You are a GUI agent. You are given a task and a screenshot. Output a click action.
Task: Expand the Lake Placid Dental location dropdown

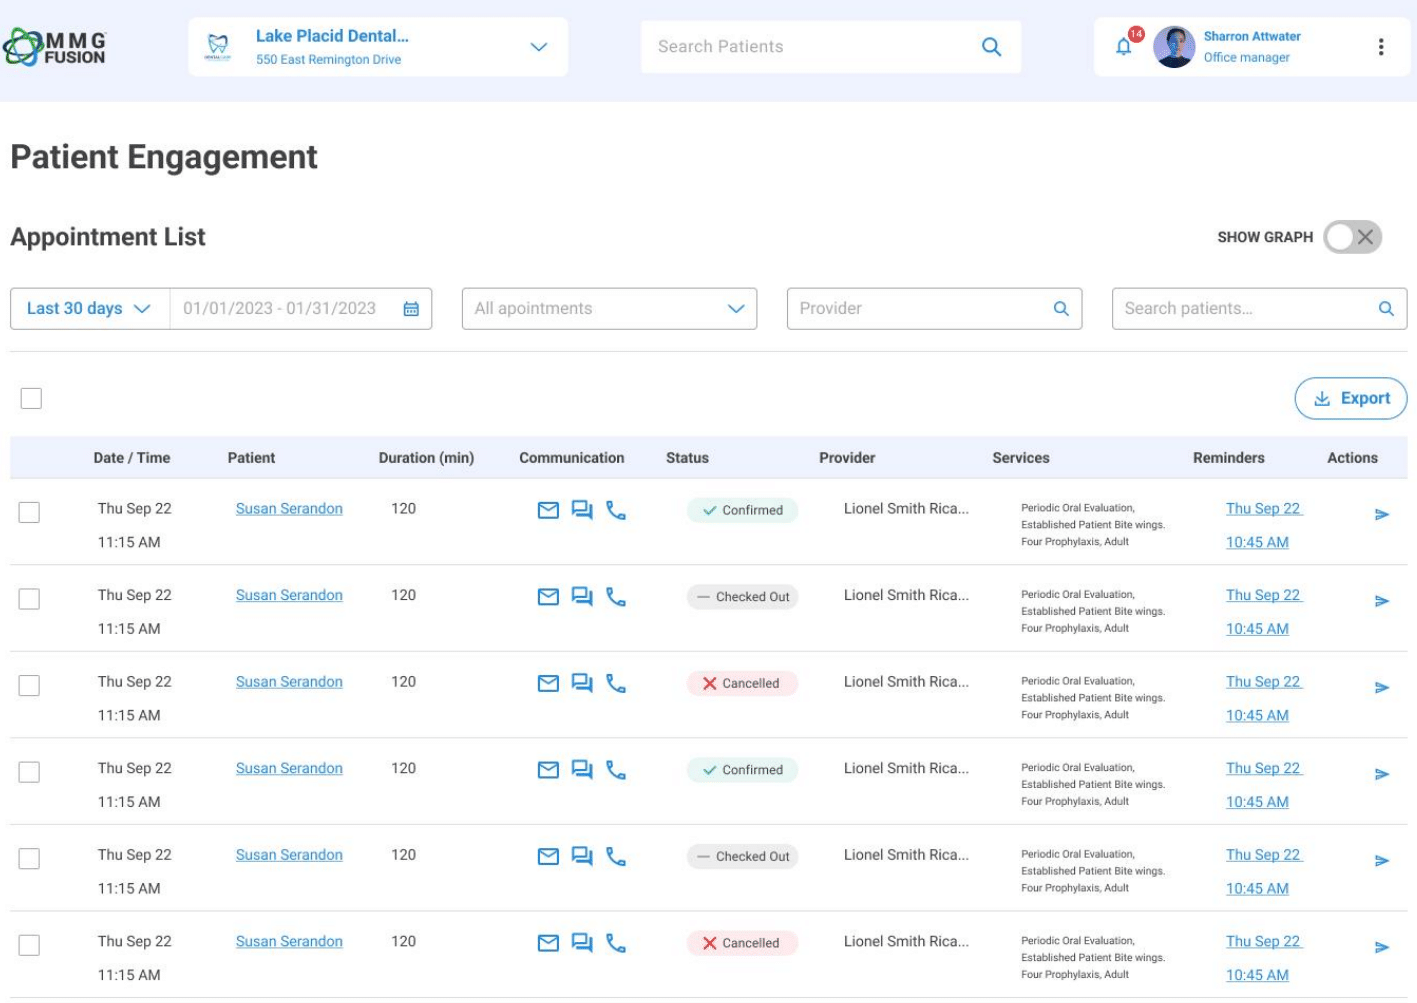pos(538,47)
